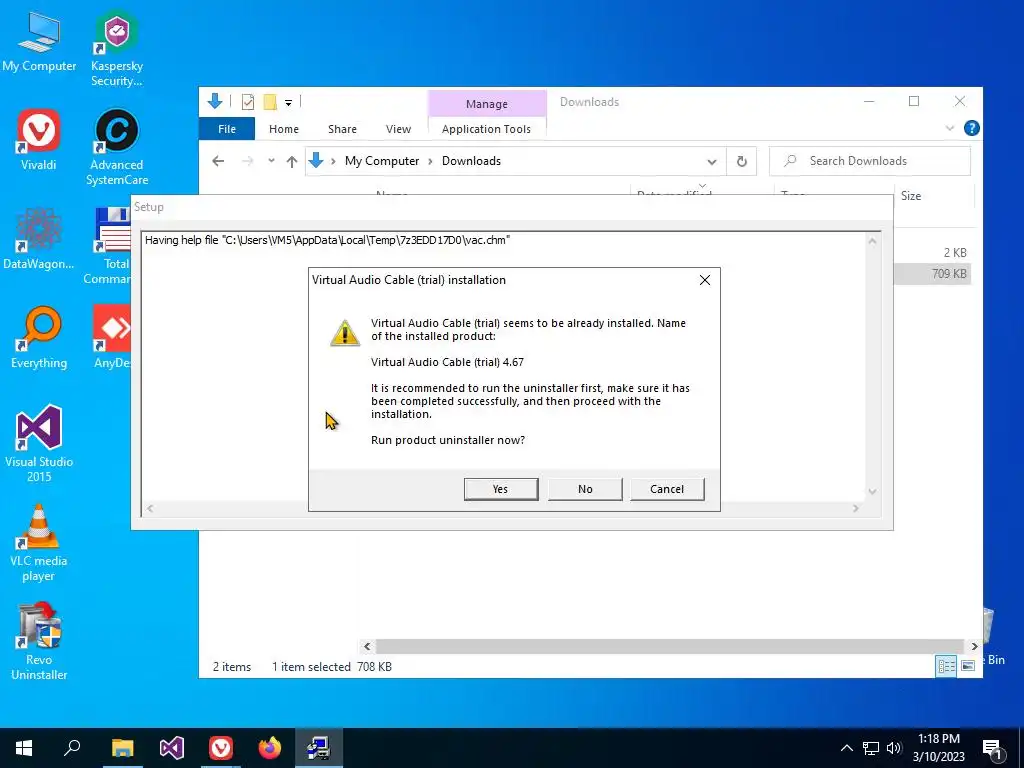Select the Setup installer taskbar icon
This screenshot has width=1024, height=768.
(319, 748)
